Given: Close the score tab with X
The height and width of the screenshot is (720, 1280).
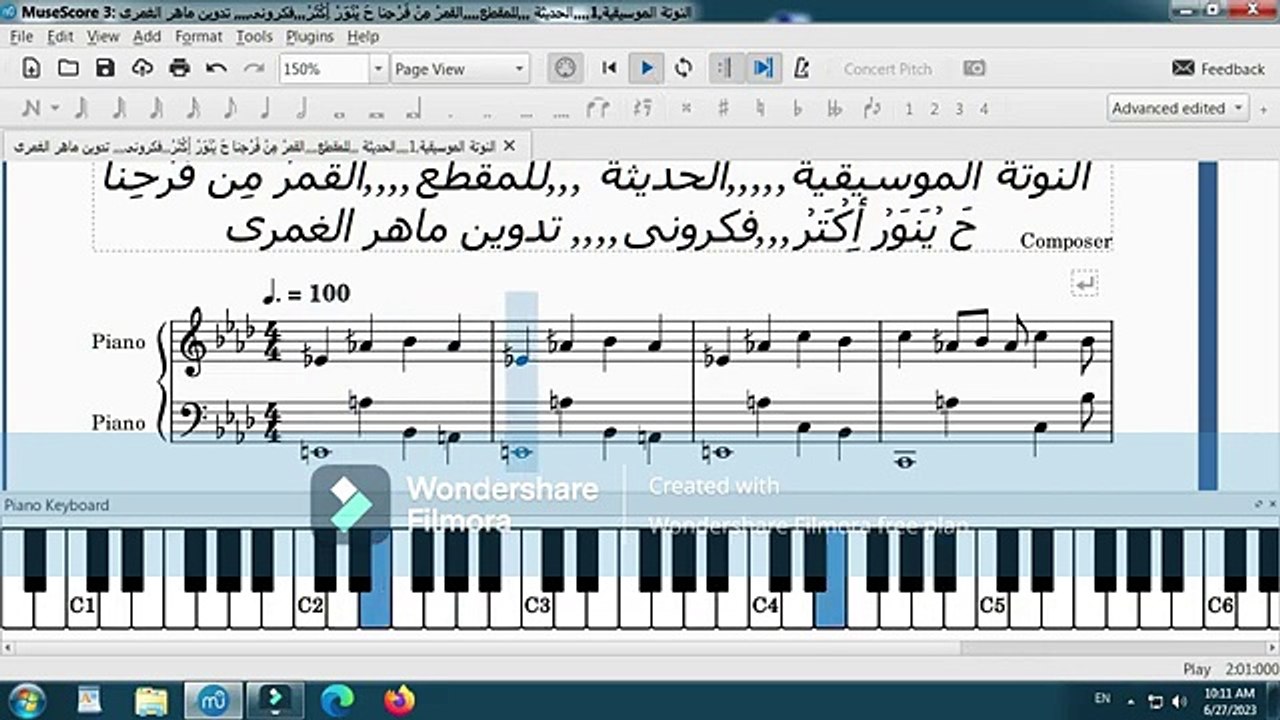Looking at the screenshot, I should [x=508, y=146].
